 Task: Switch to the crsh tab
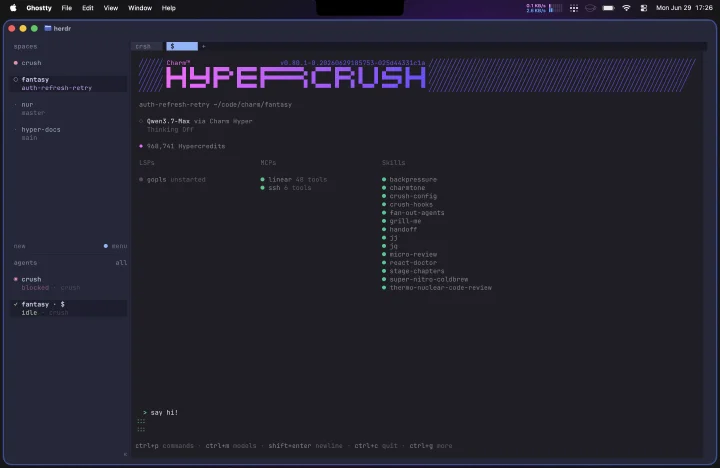146,46
